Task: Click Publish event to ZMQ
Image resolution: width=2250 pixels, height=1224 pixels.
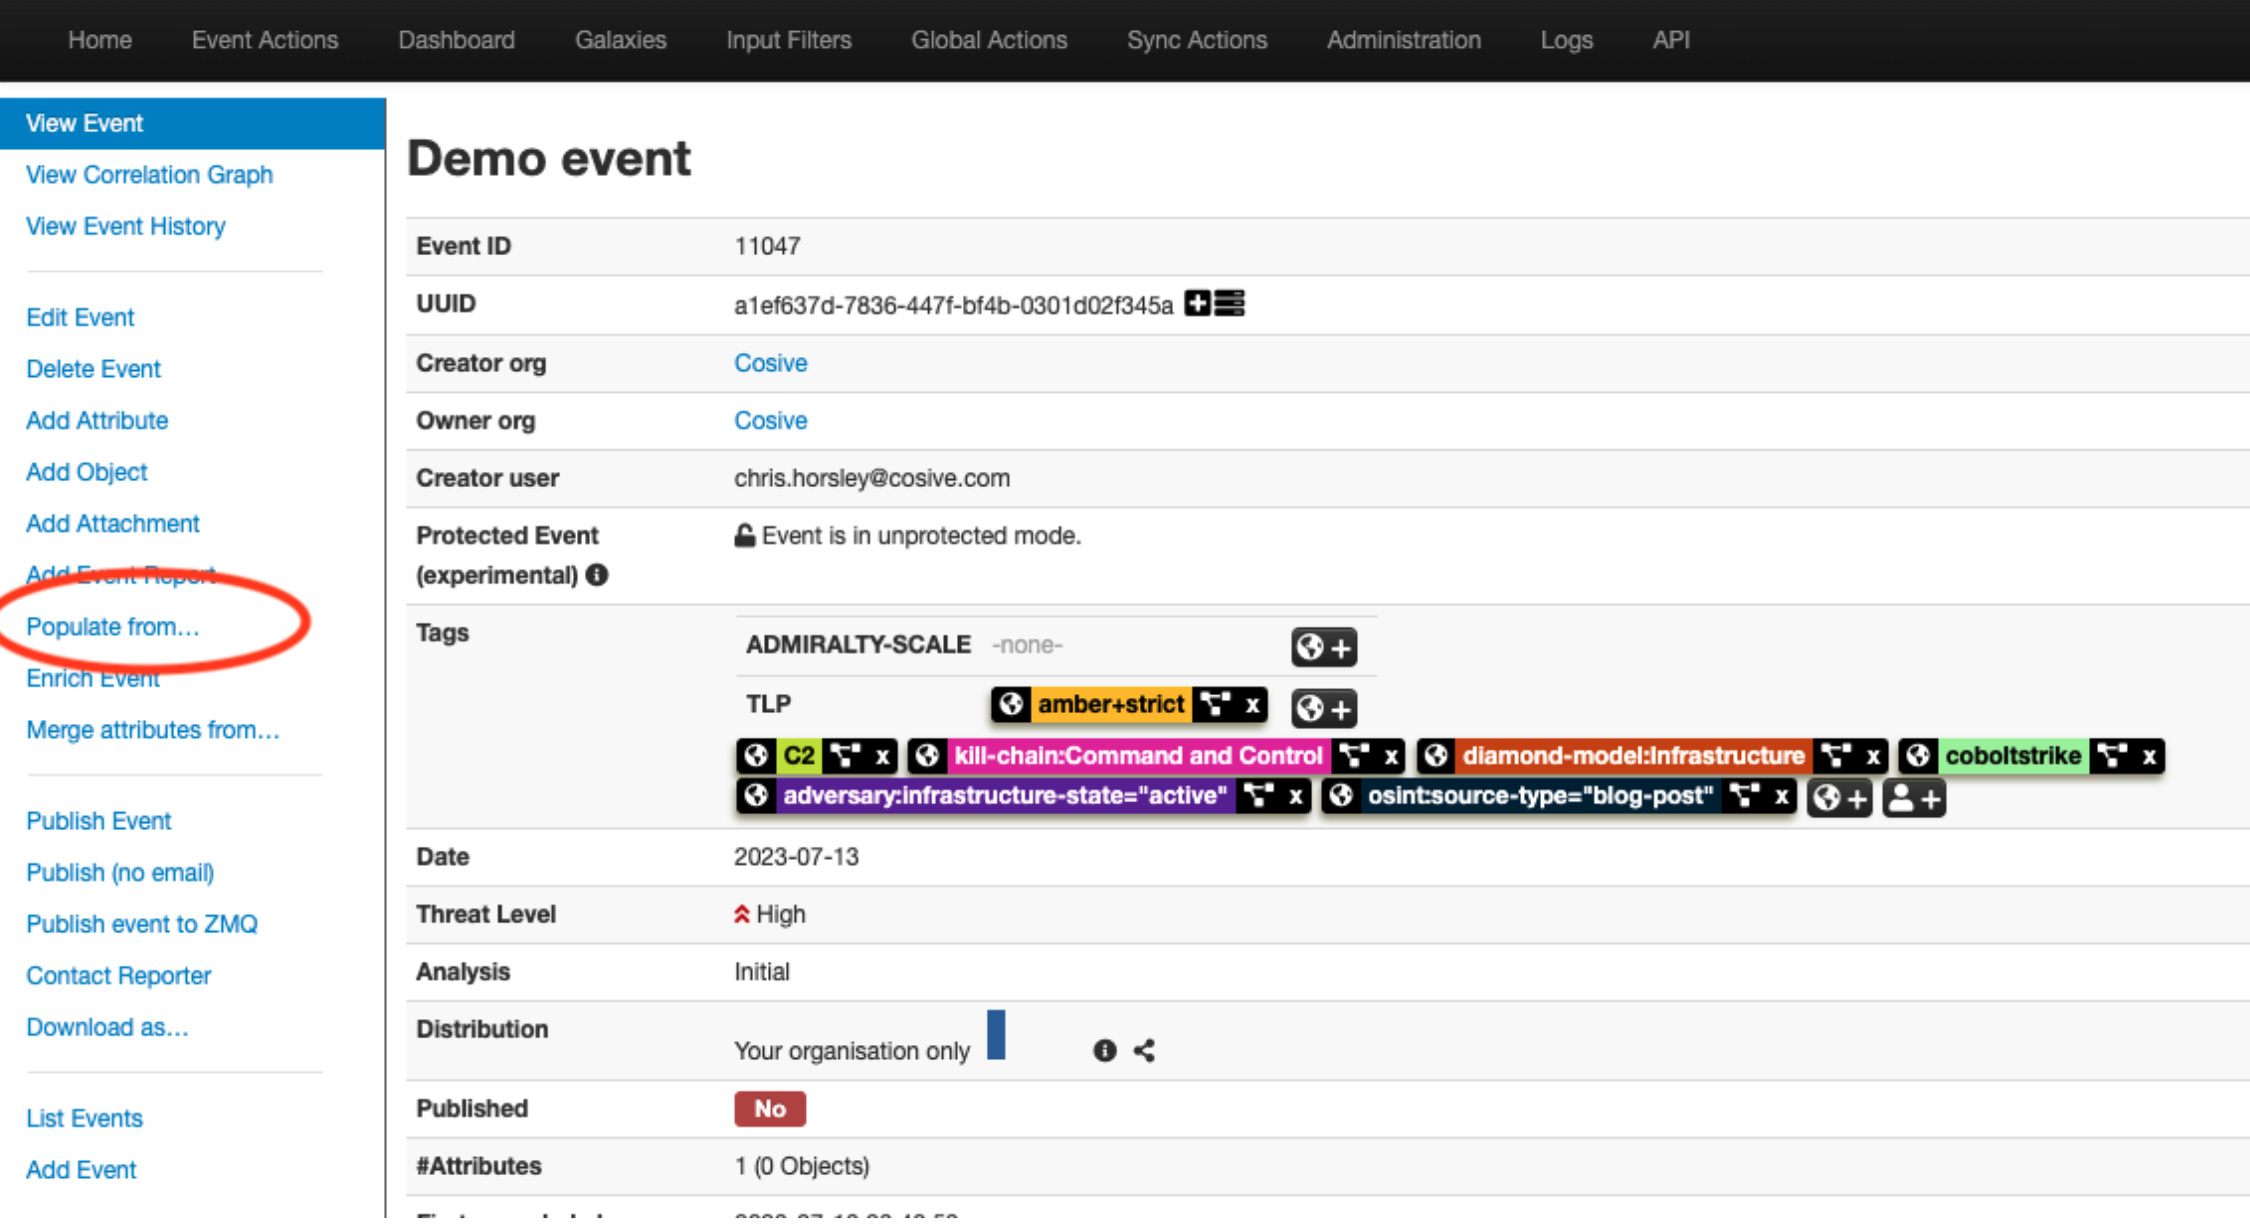Action: point(141,924)
